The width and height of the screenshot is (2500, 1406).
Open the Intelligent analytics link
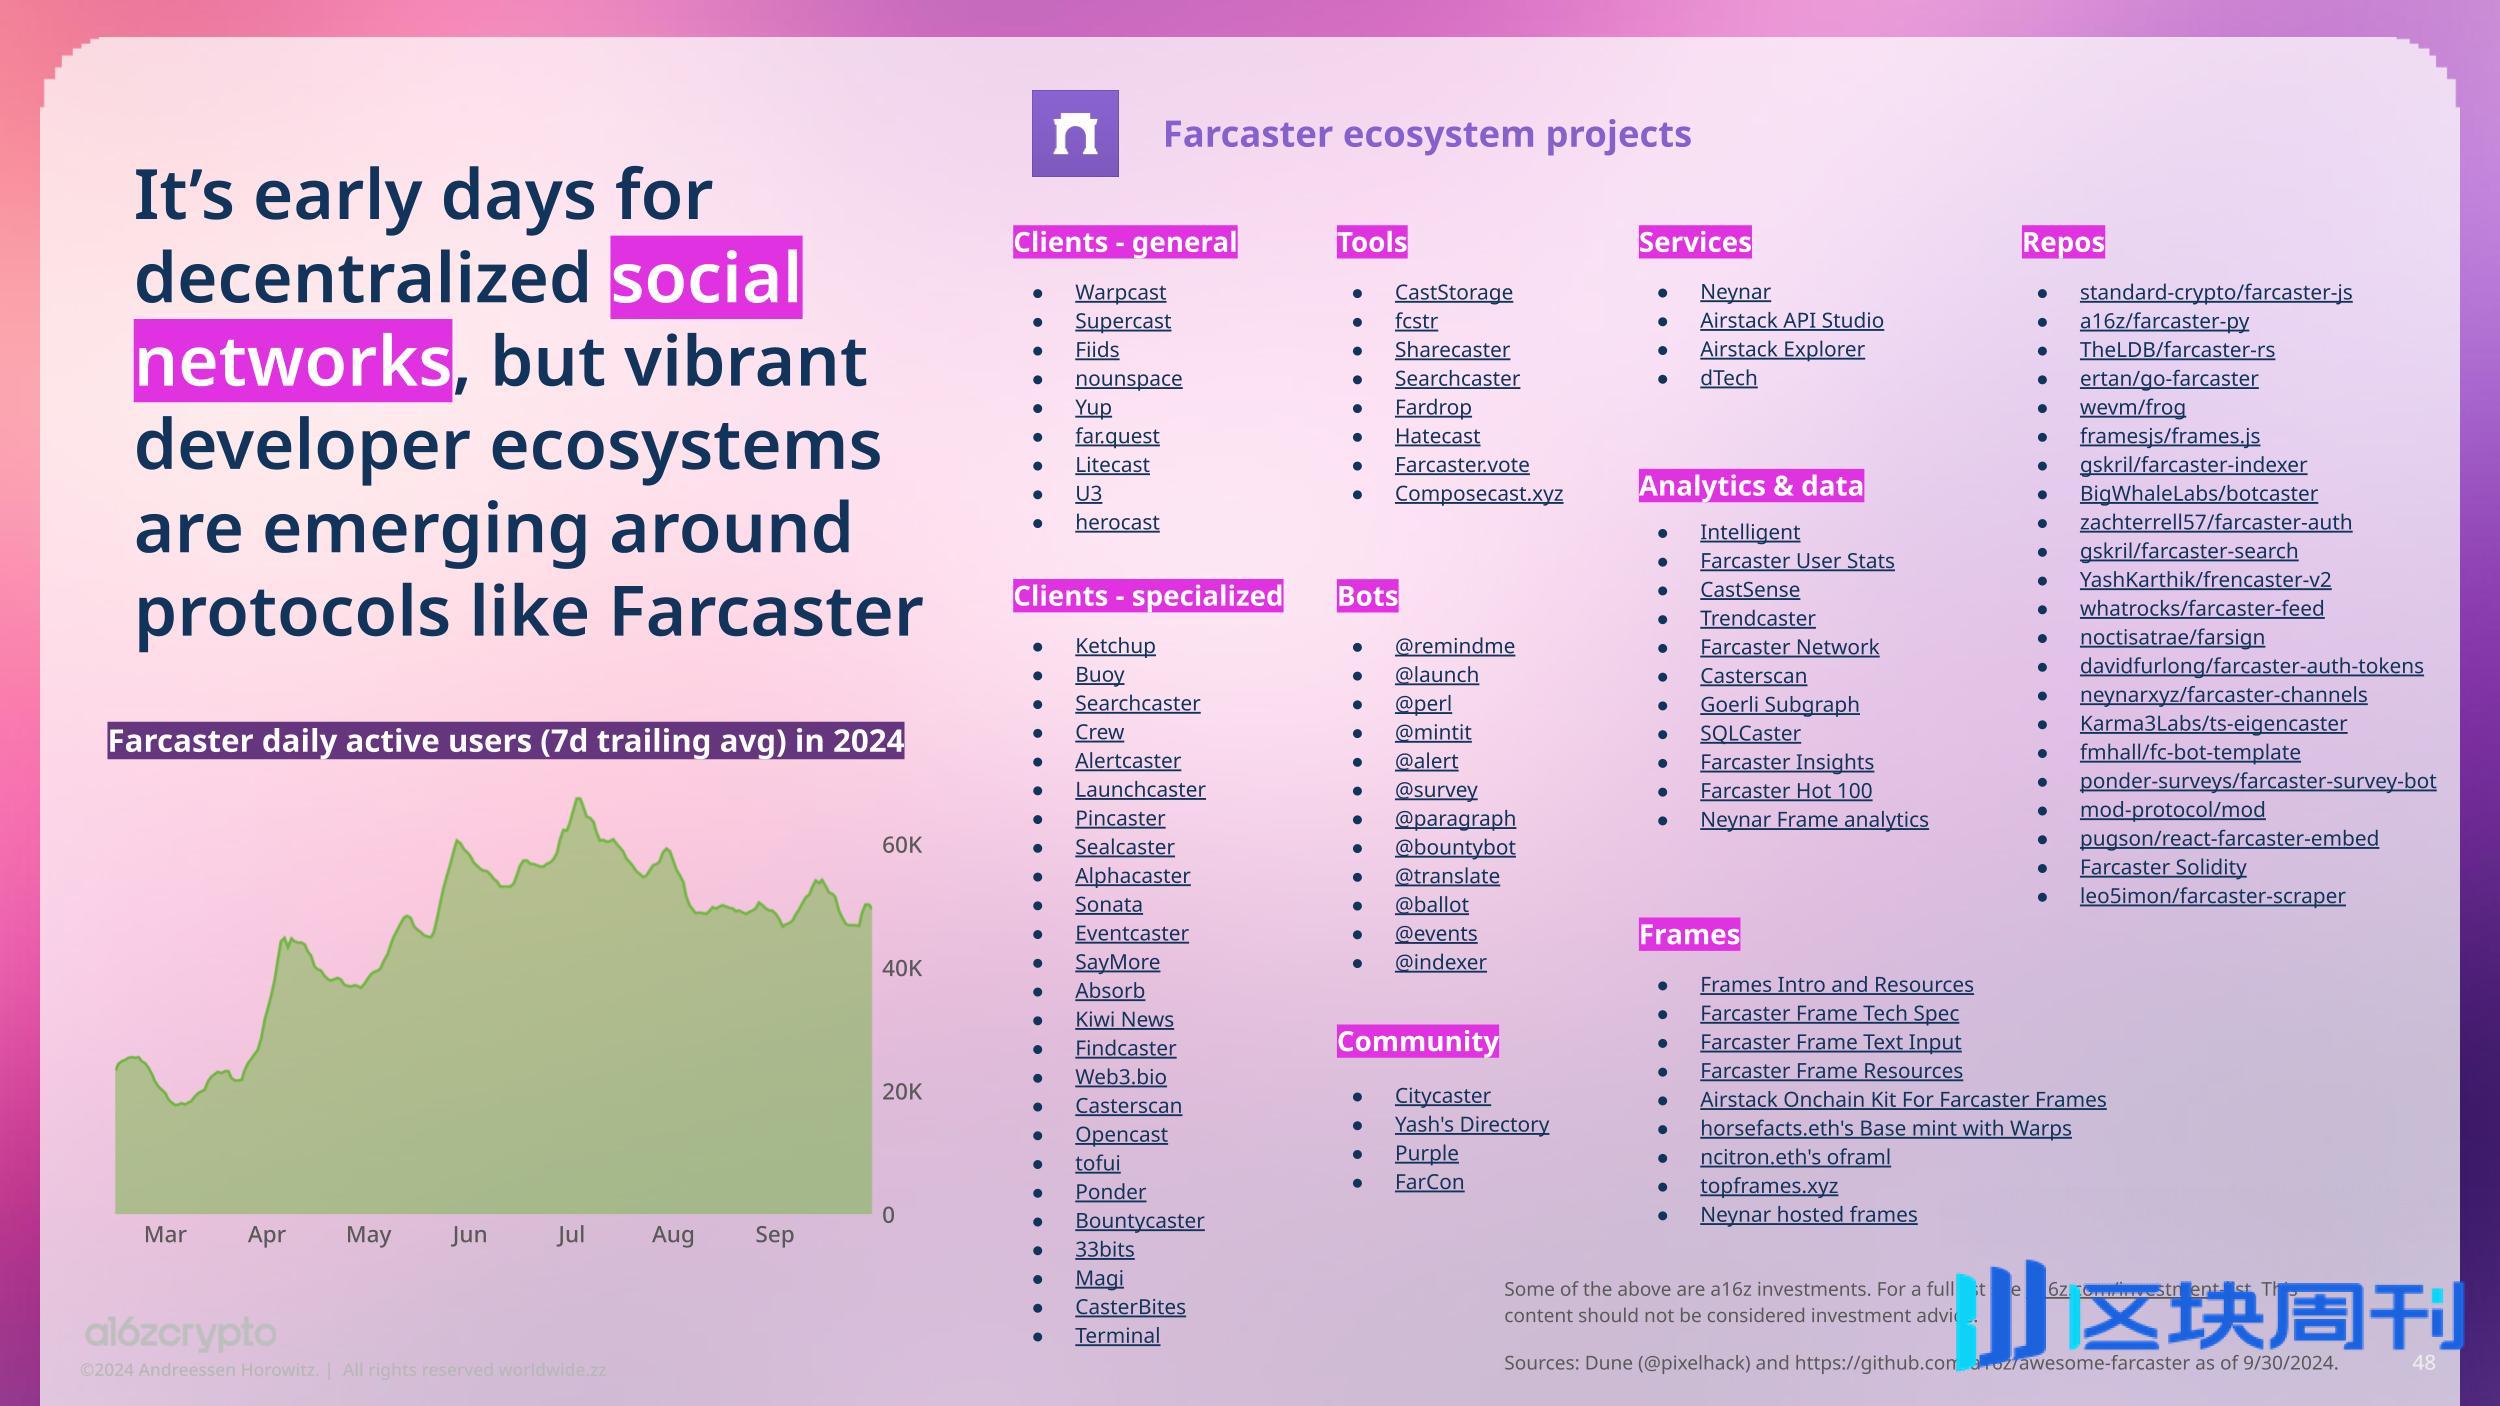tap(1750, 532)
